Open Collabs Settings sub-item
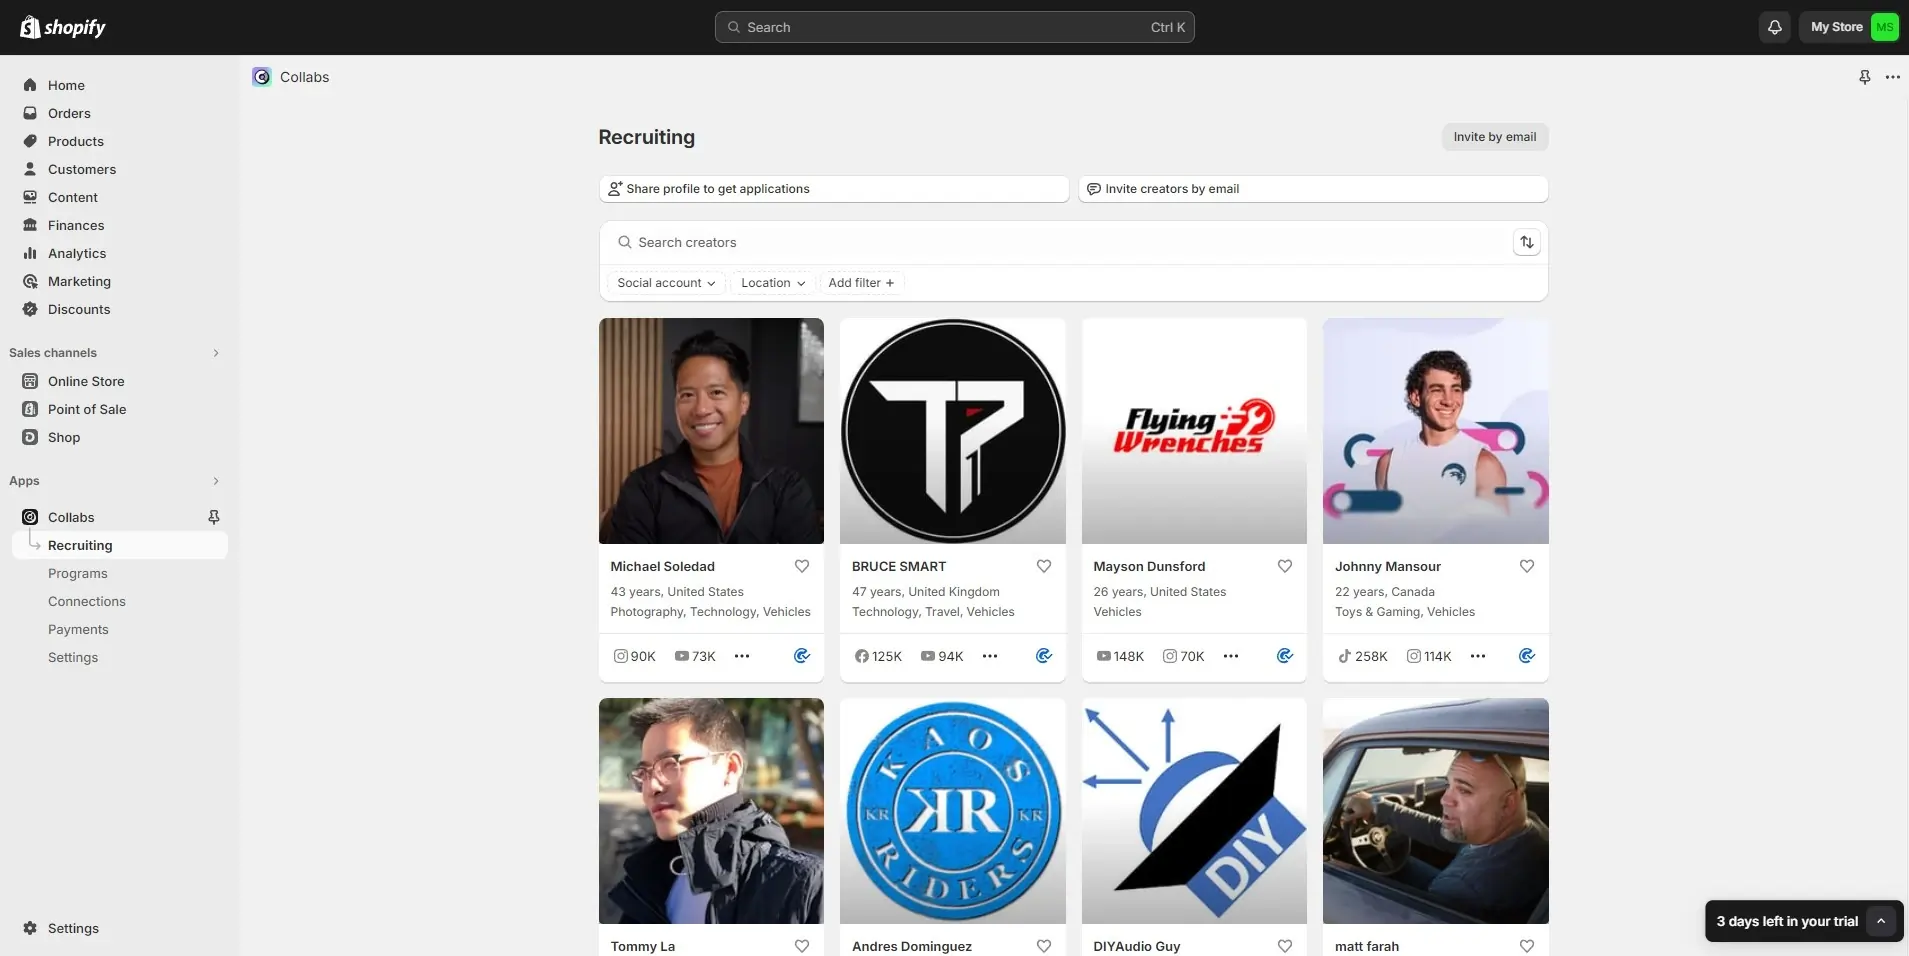 click(x=73, y=657)
